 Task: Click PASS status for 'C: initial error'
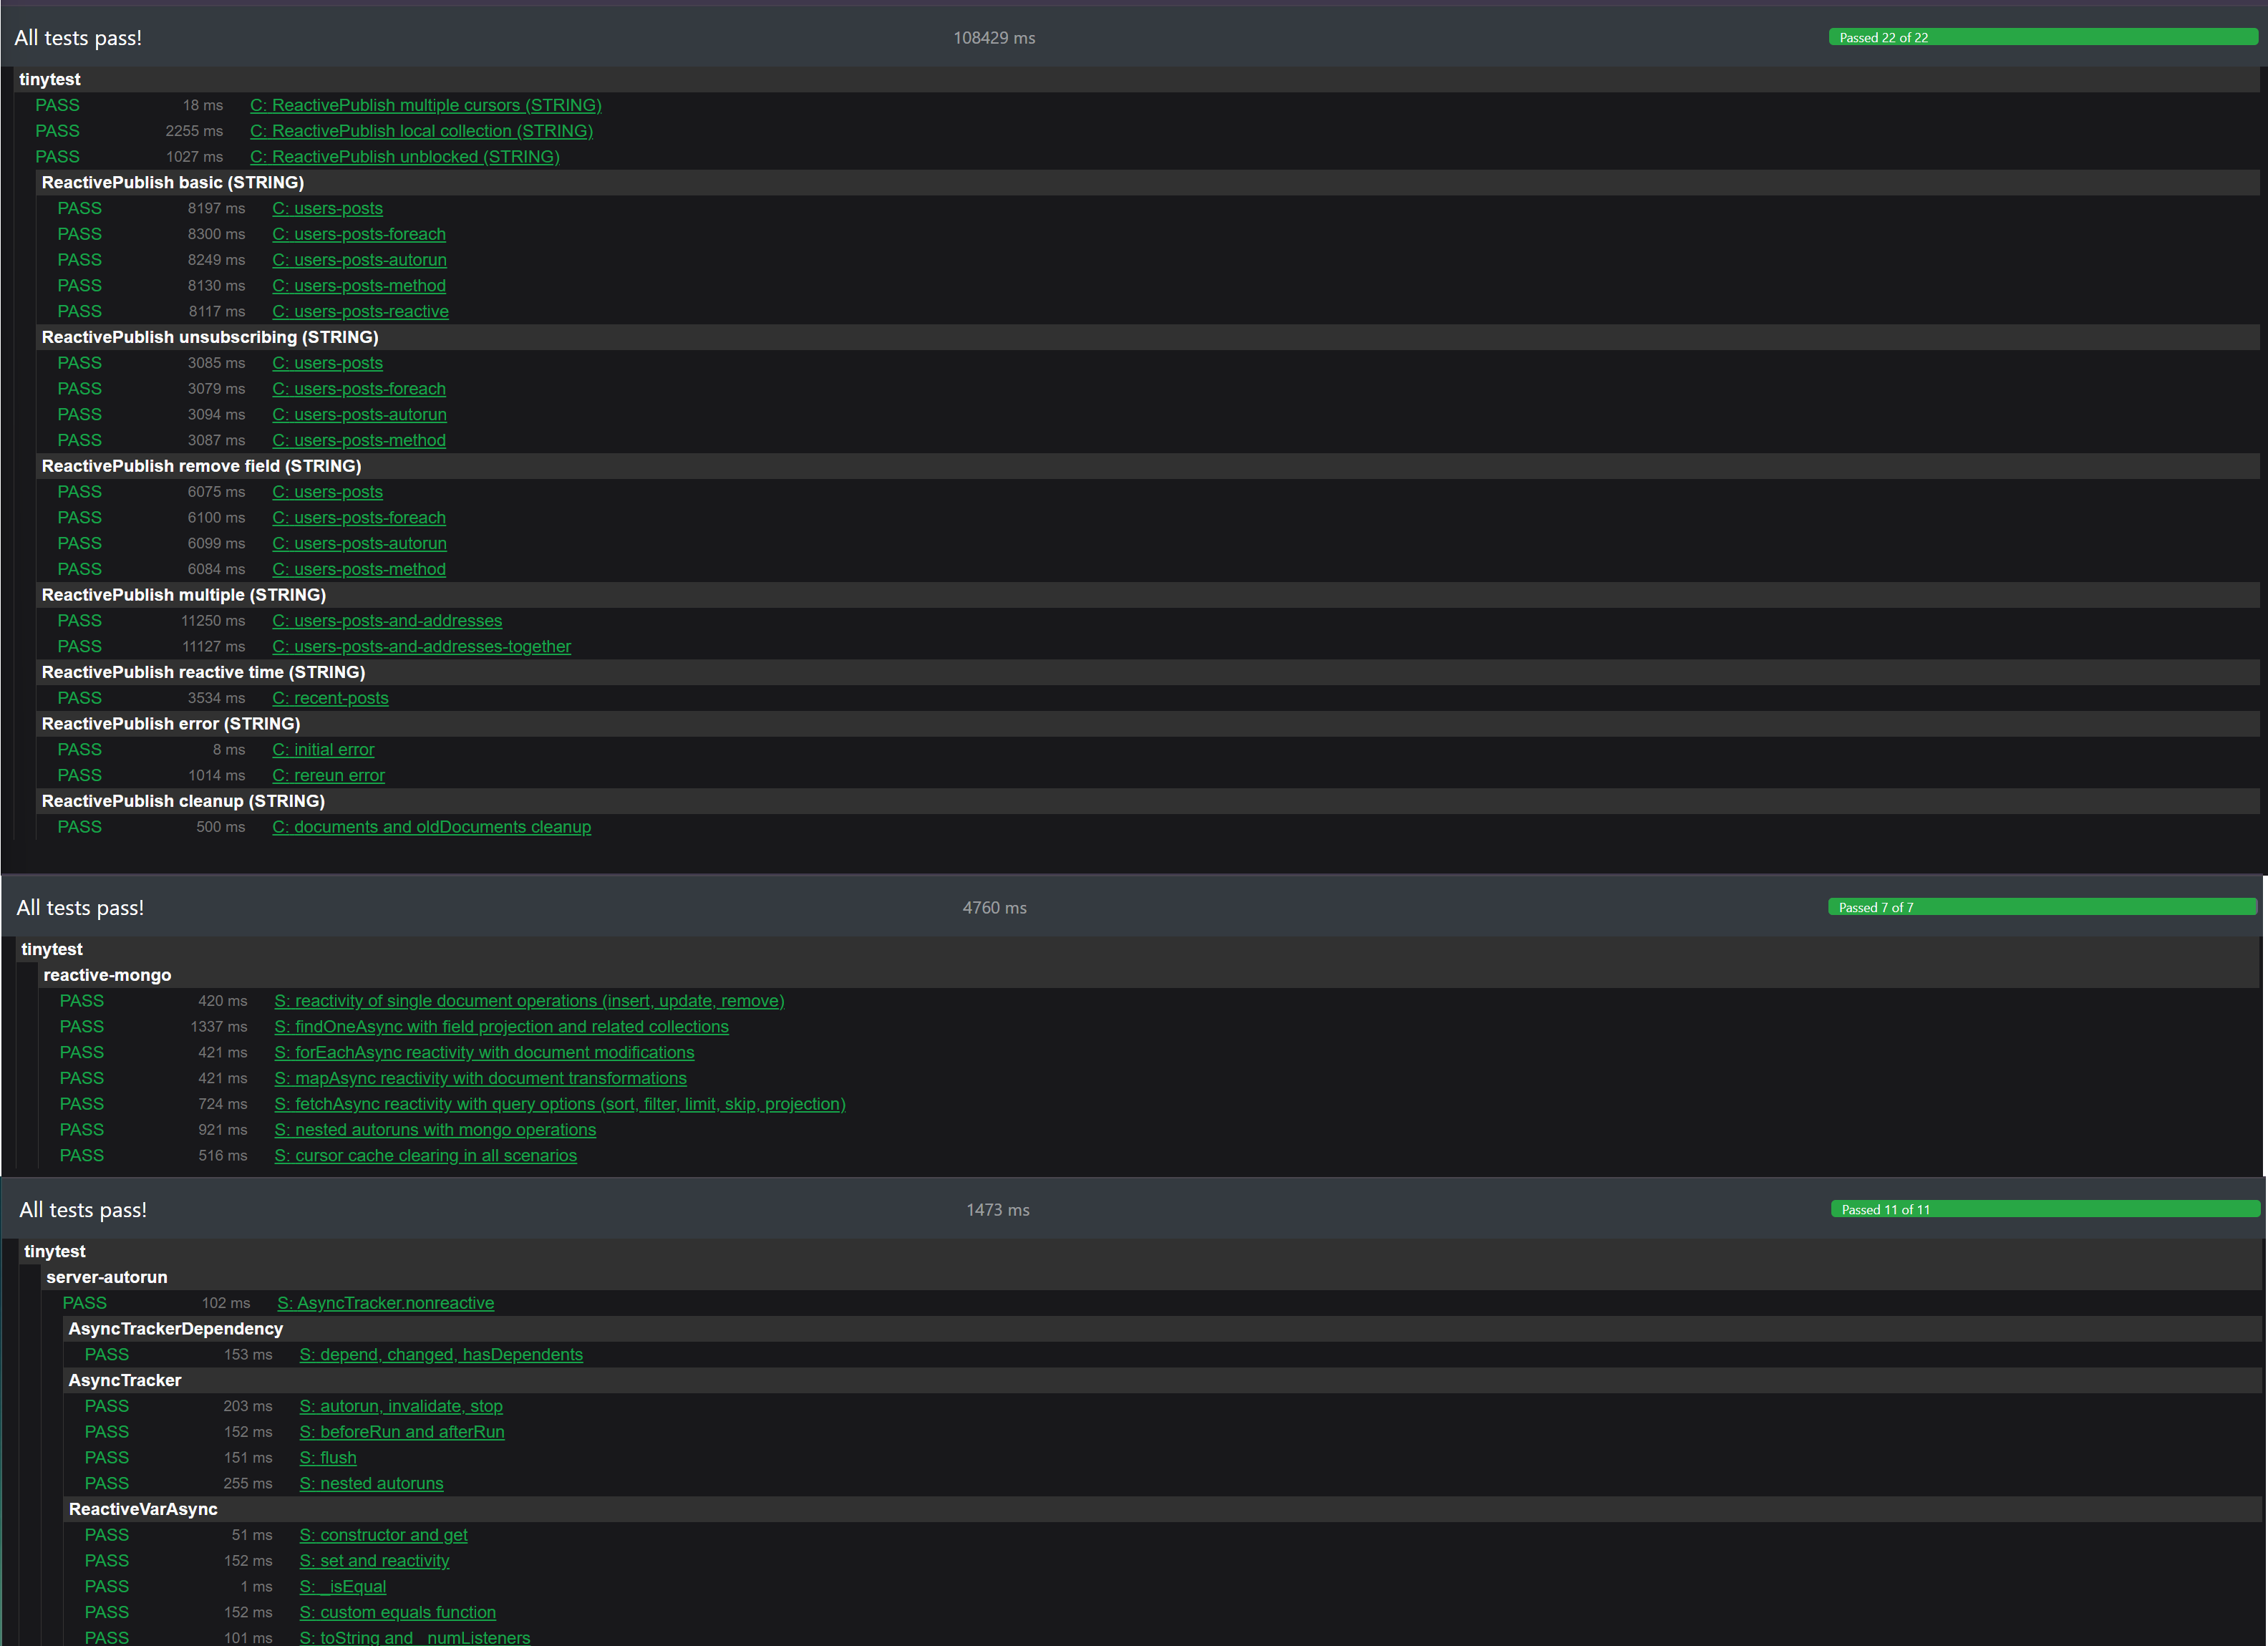tap(79, 749)
